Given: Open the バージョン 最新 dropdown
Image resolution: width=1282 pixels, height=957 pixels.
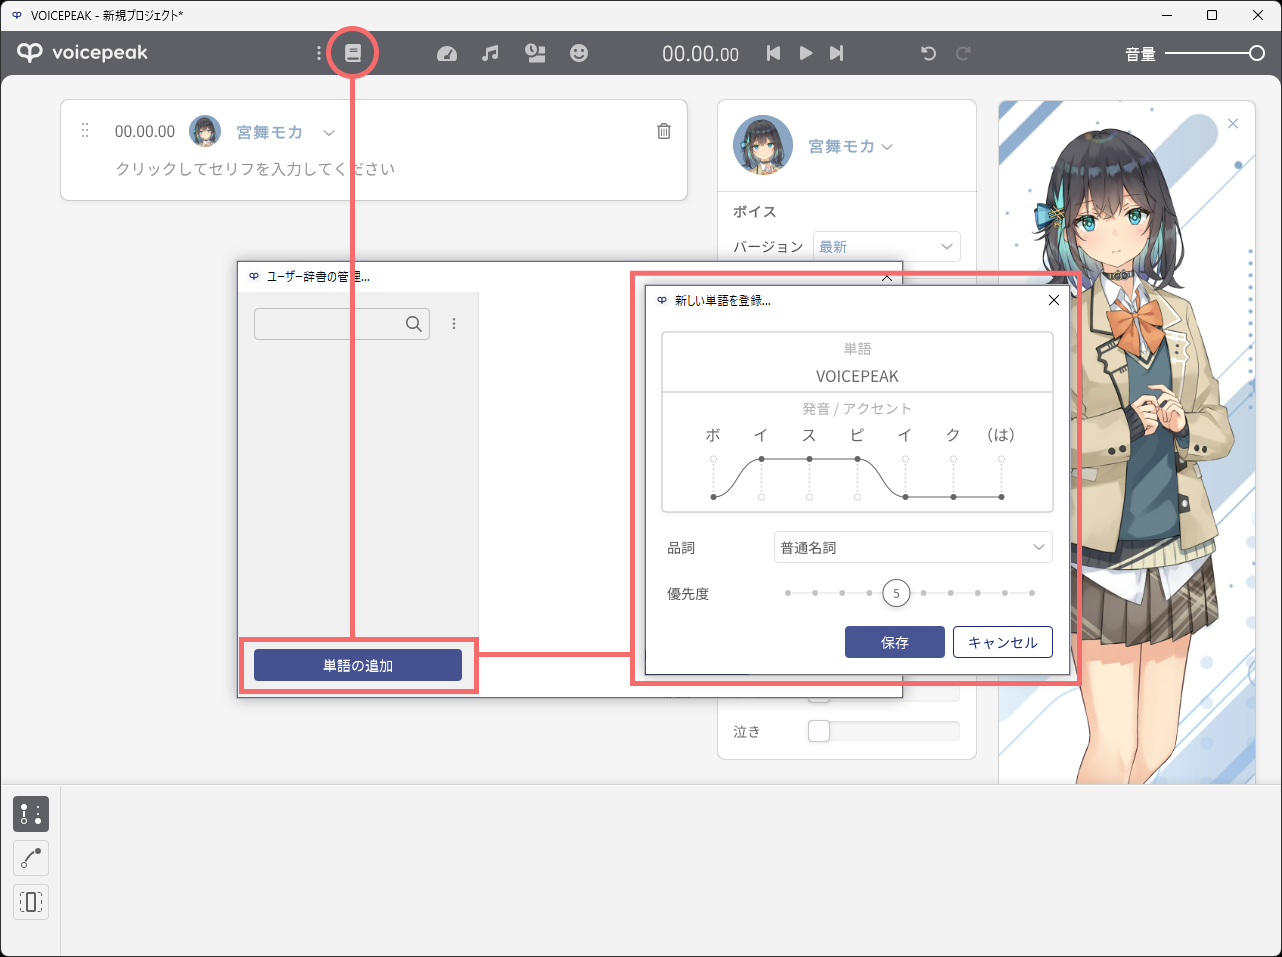Looking at the screenshot, I should [887, 246].
